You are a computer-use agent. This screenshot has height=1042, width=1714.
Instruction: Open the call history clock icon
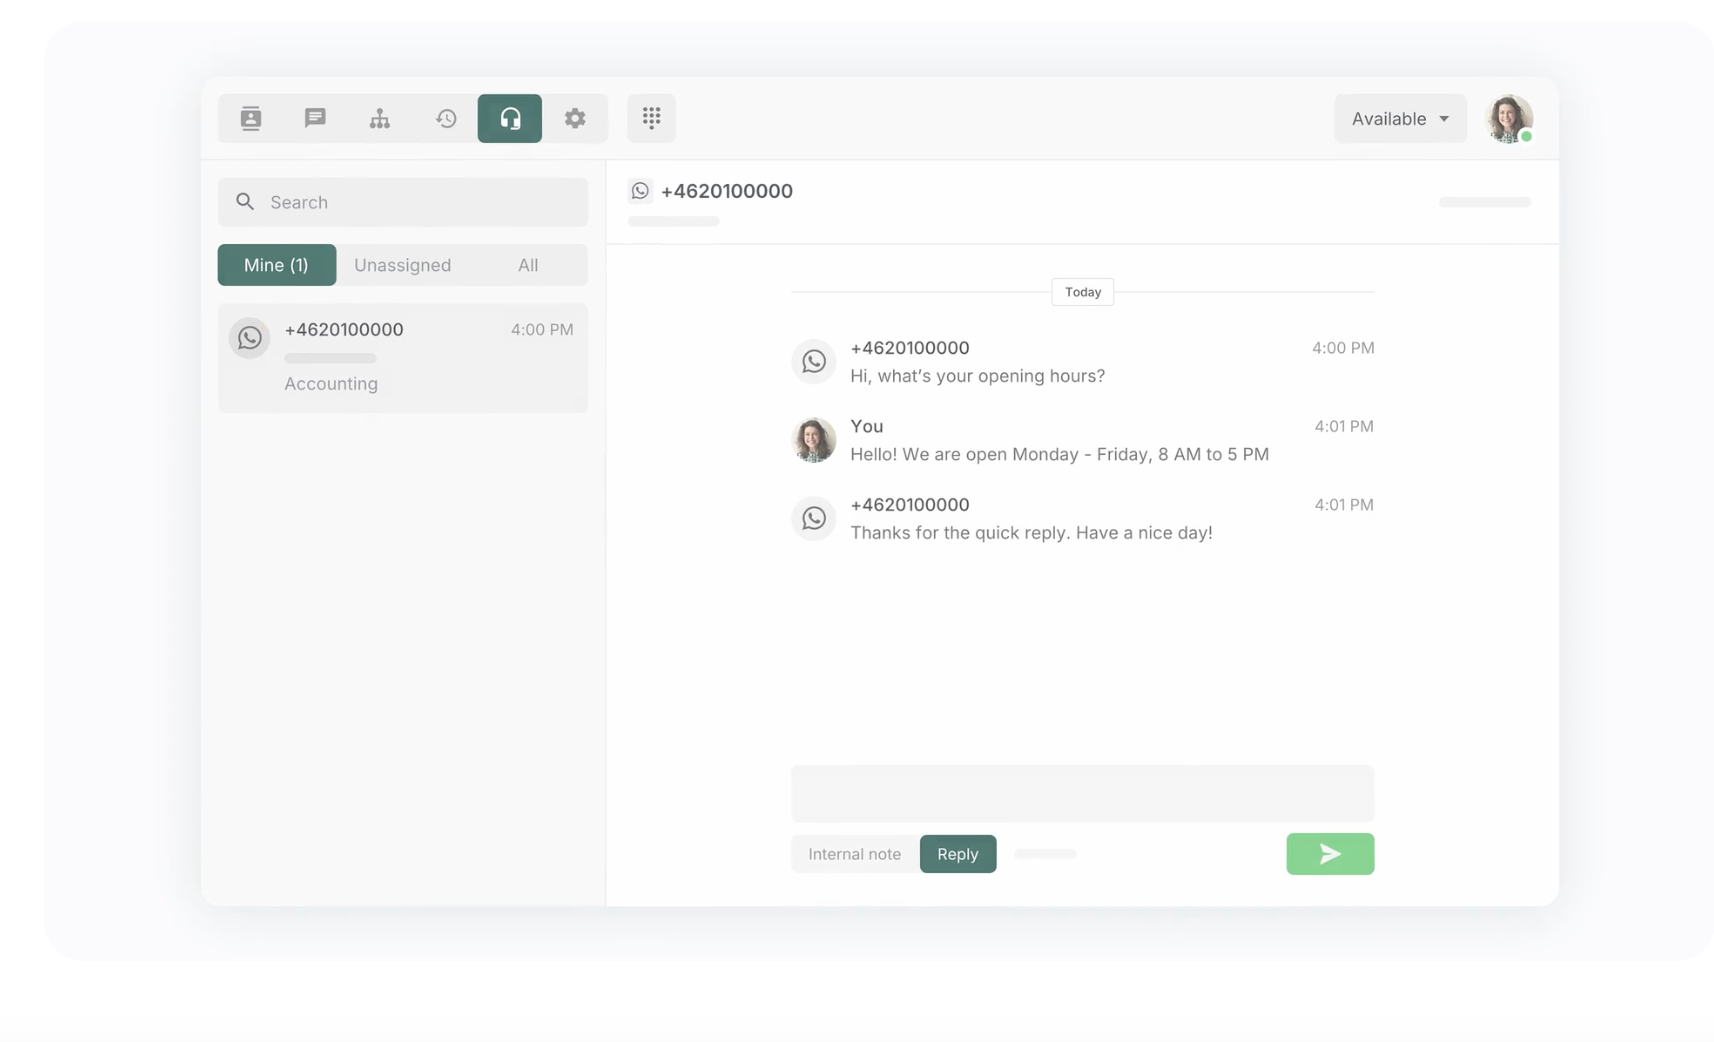pyautogui.click(x=446, y=118)
